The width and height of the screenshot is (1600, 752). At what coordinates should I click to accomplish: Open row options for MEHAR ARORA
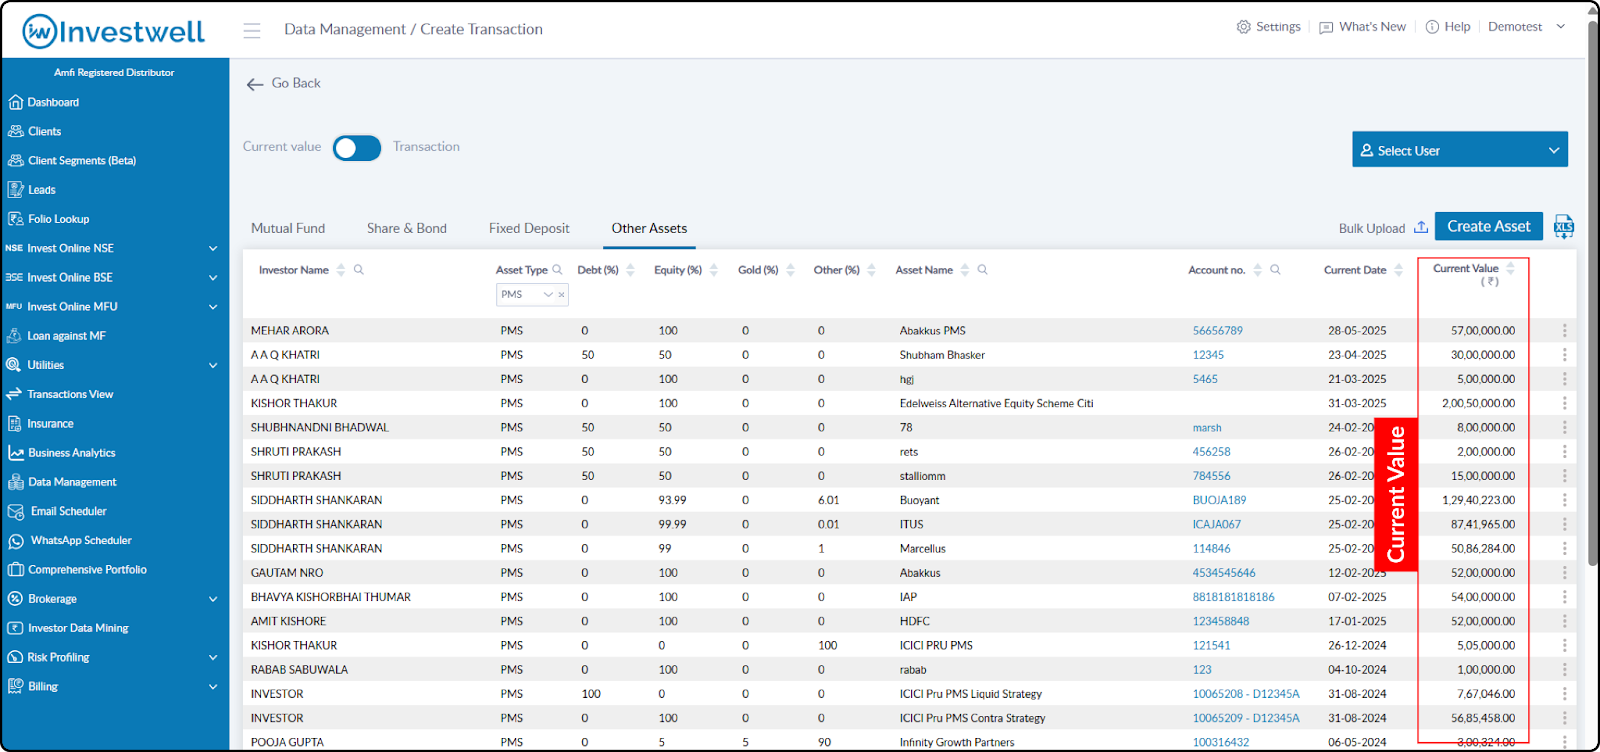1565,331
